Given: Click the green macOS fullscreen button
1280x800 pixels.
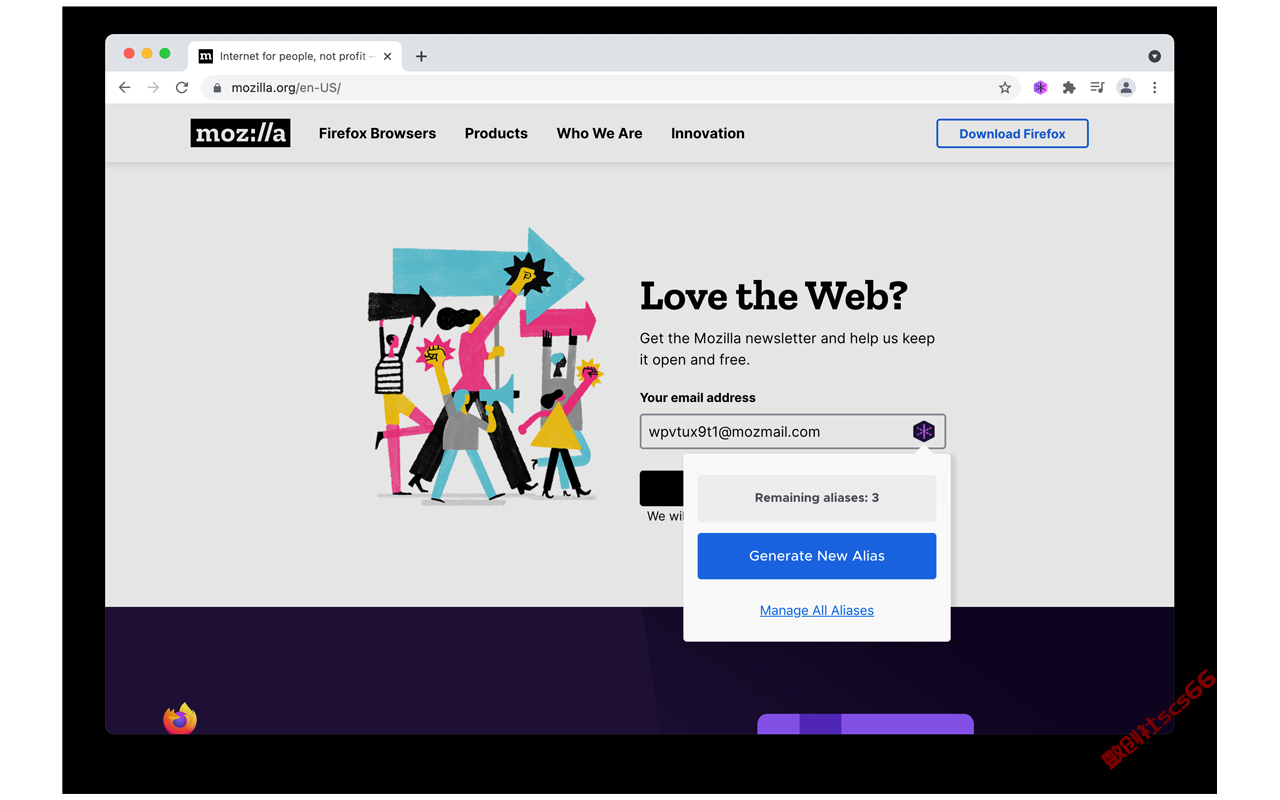Looking at the screenshot, I should (165, 53).
